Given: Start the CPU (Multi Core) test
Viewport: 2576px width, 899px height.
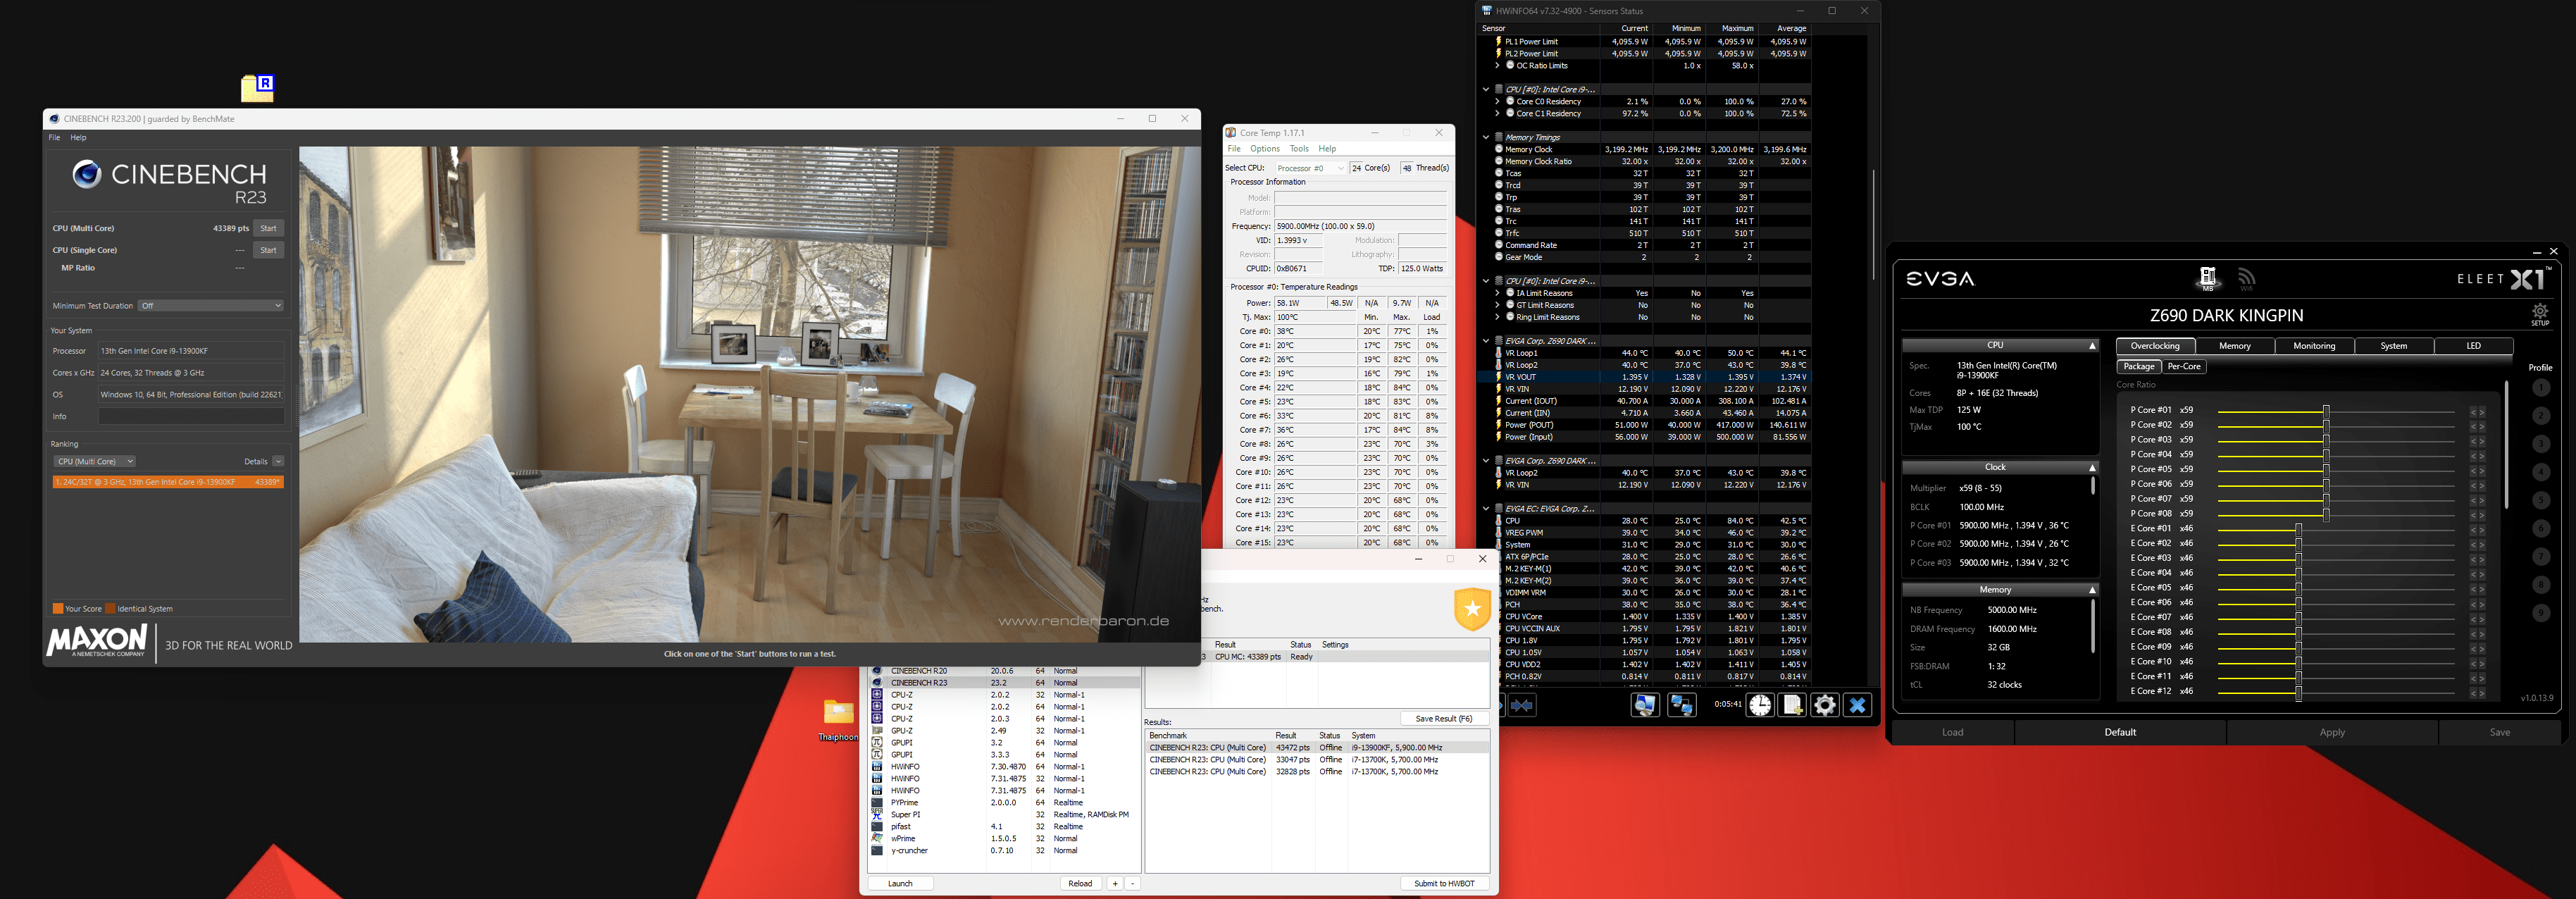Looking at the screenshot, I should [268, 228].
